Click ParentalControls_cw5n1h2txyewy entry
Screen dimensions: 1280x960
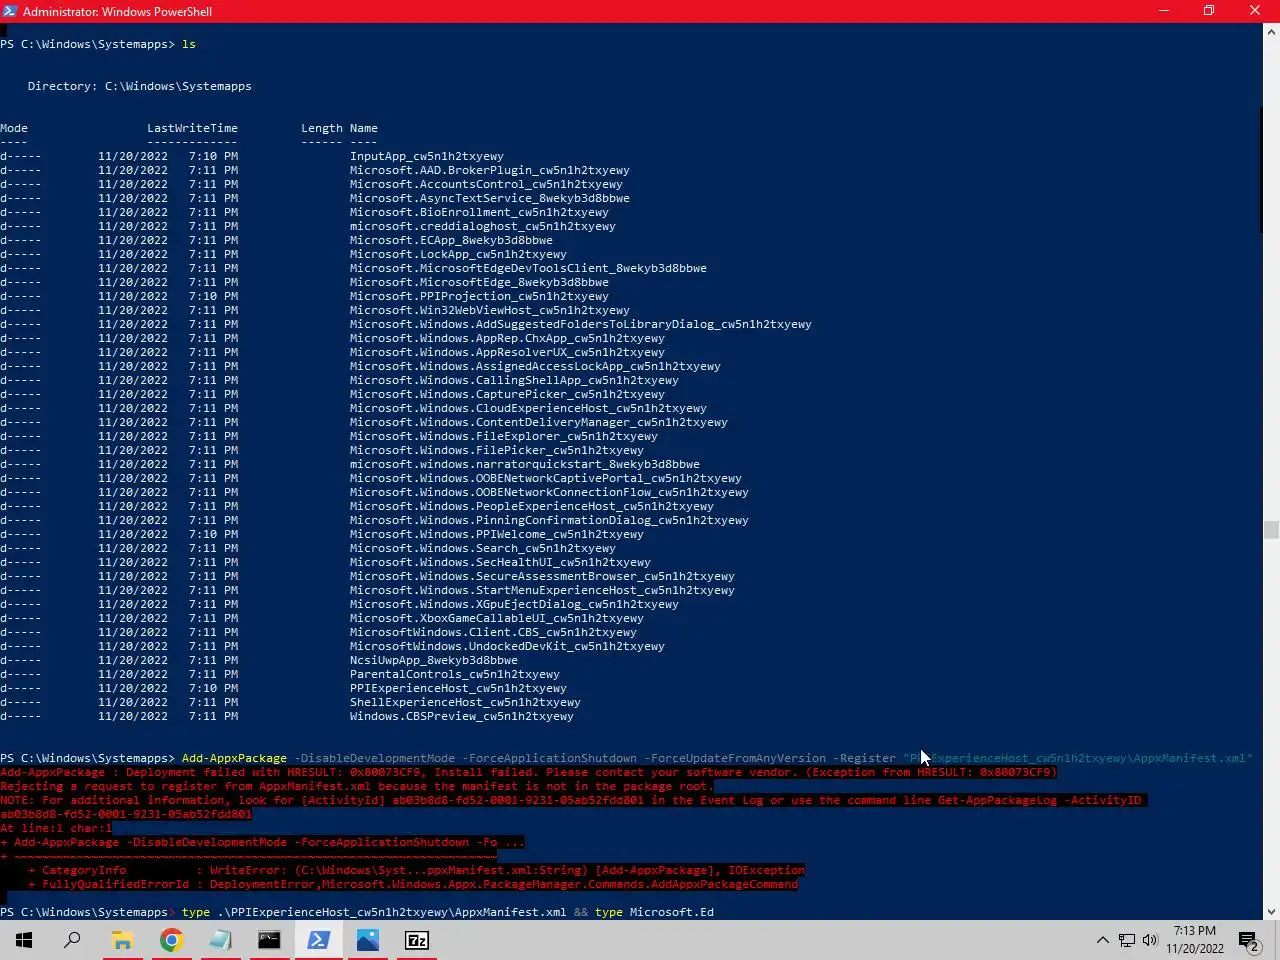point(455,674)
